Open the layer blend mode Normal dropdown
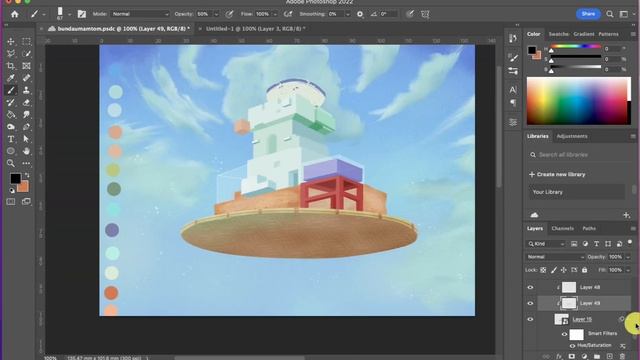640x360 pixels. 555,257
